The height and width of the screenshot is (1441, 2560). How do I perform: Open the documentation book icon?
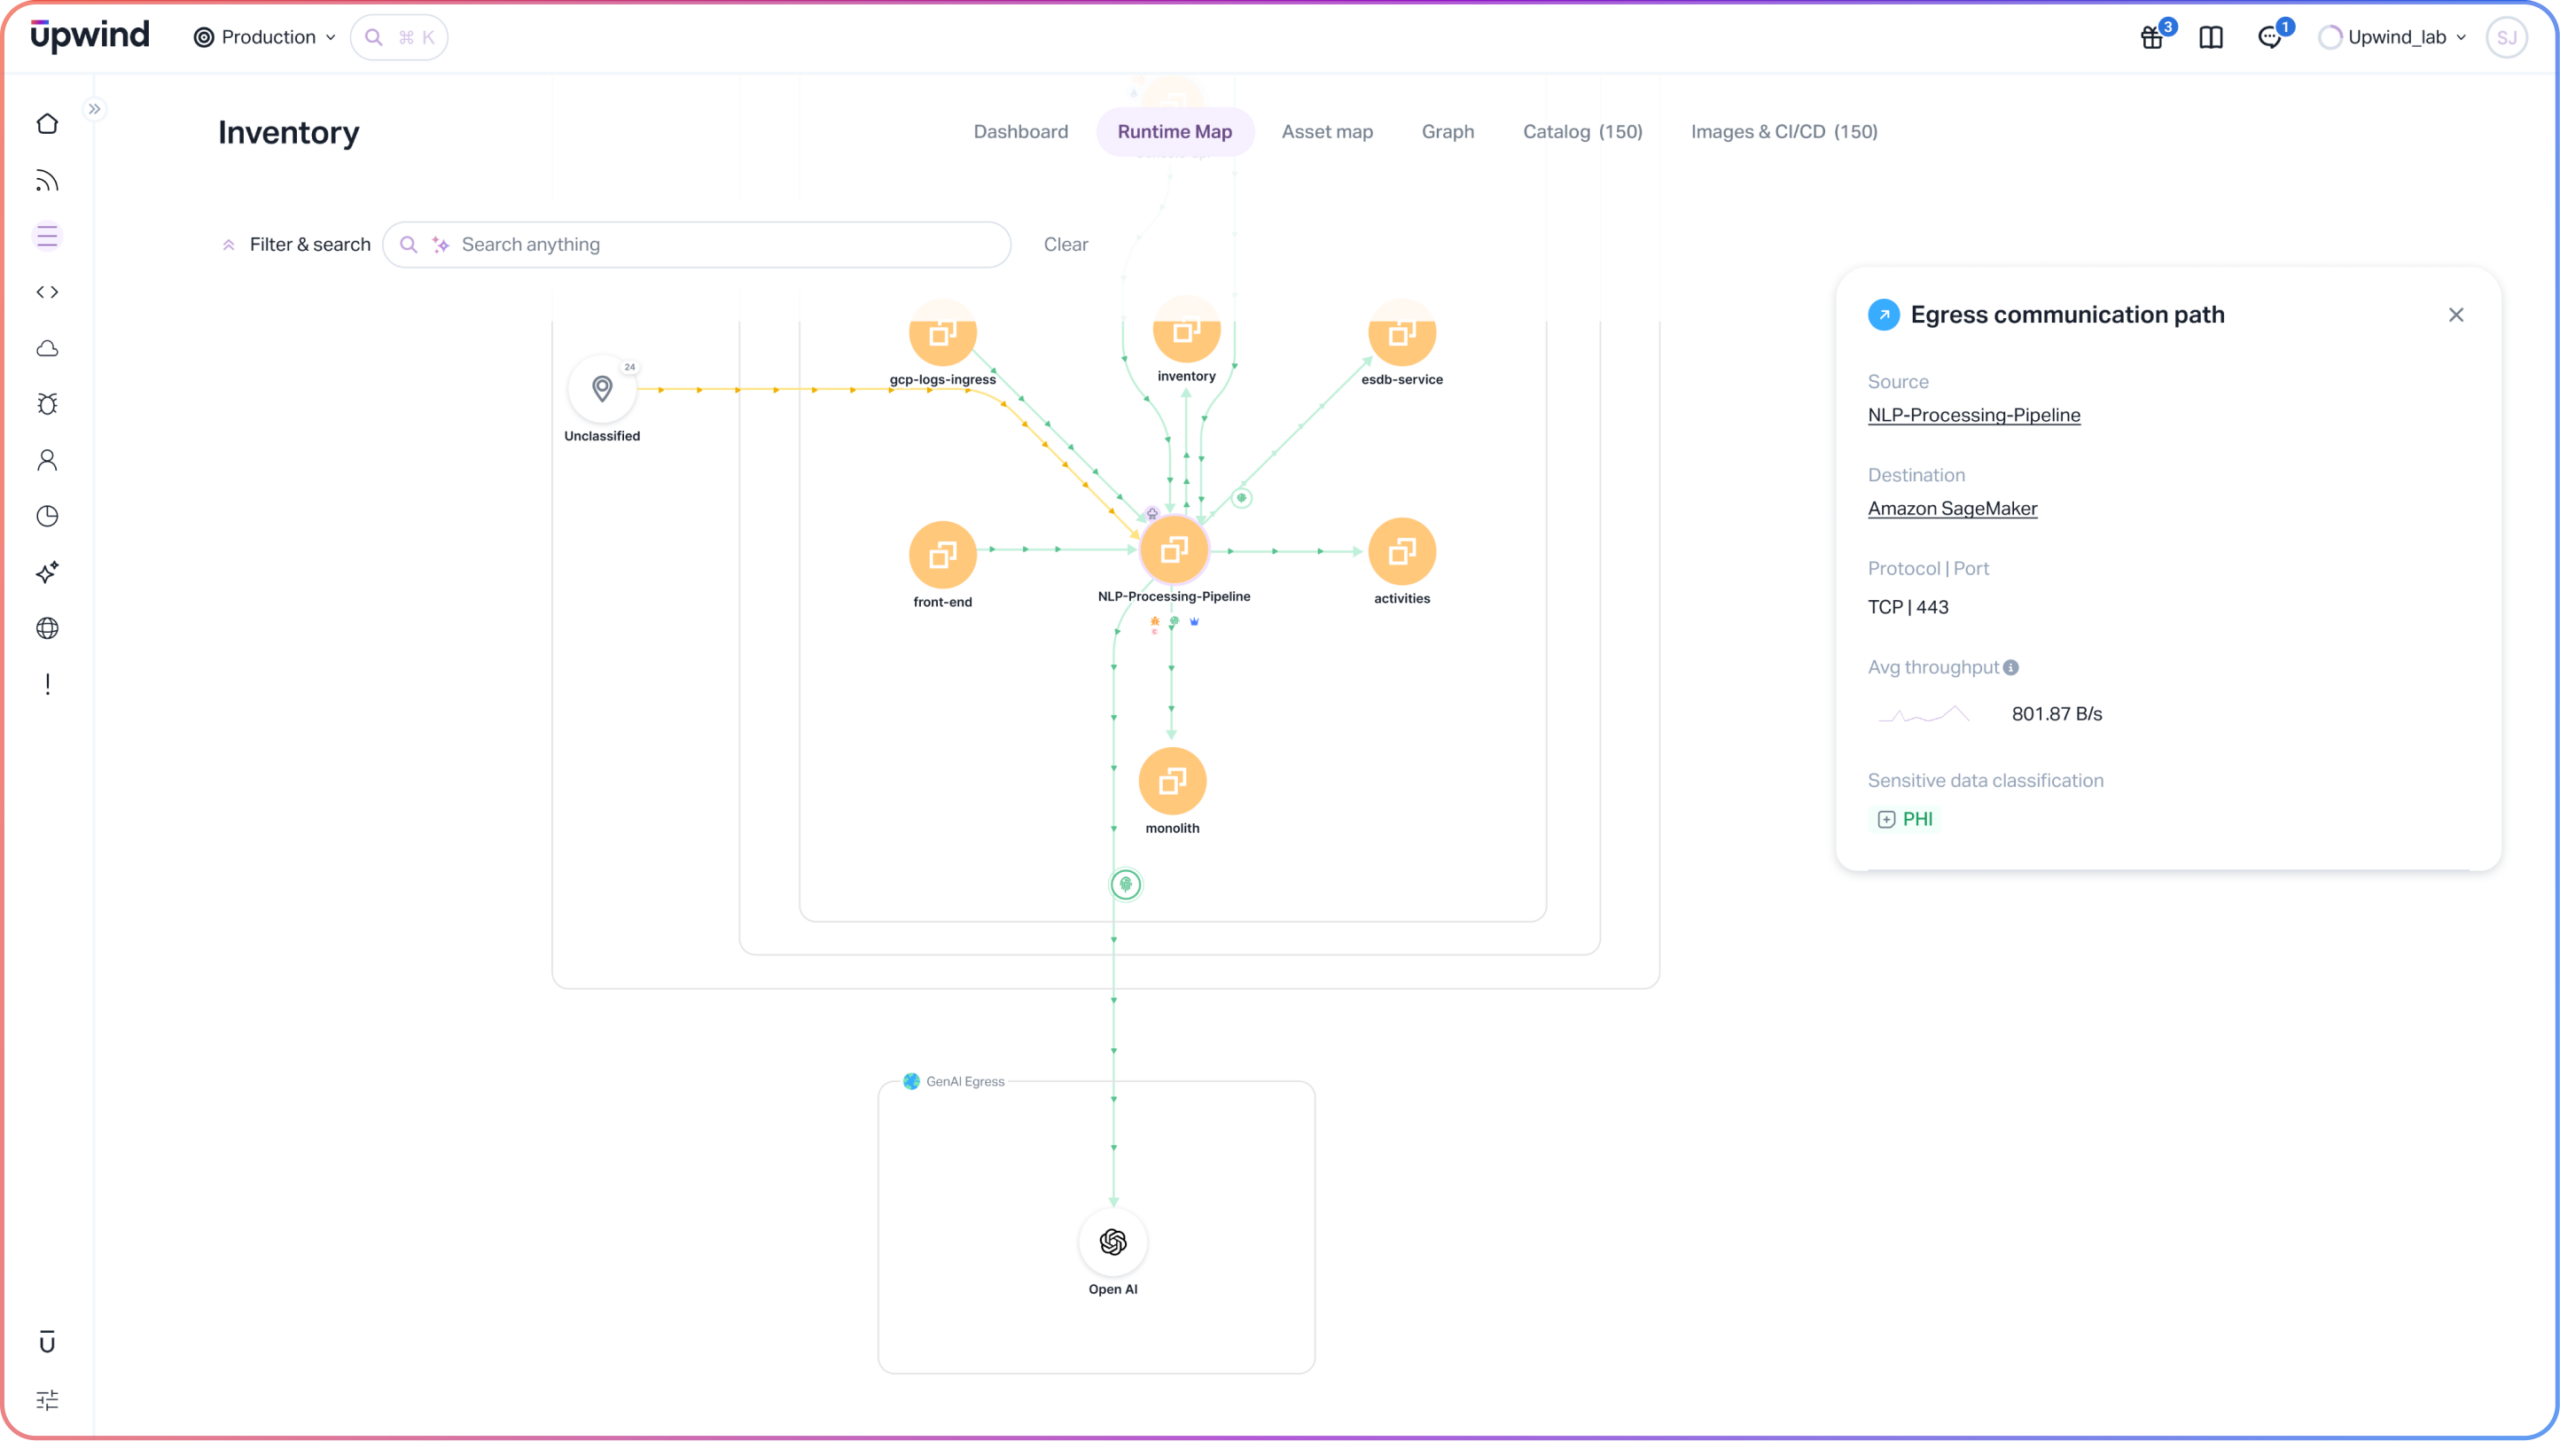point(2211,37)
